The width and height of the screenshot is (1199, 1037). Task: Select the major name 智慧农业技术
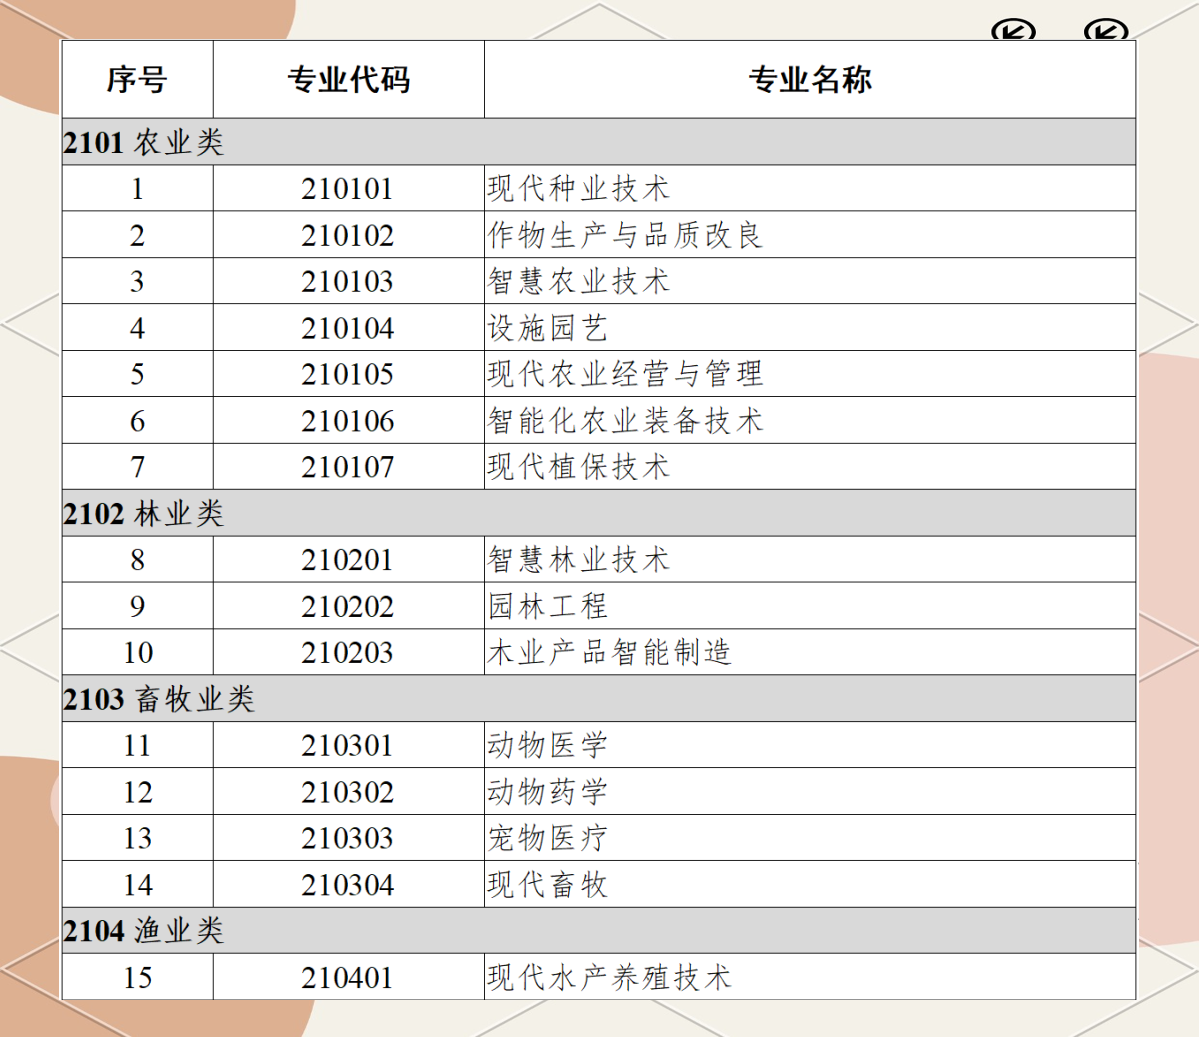pos(579,281)
